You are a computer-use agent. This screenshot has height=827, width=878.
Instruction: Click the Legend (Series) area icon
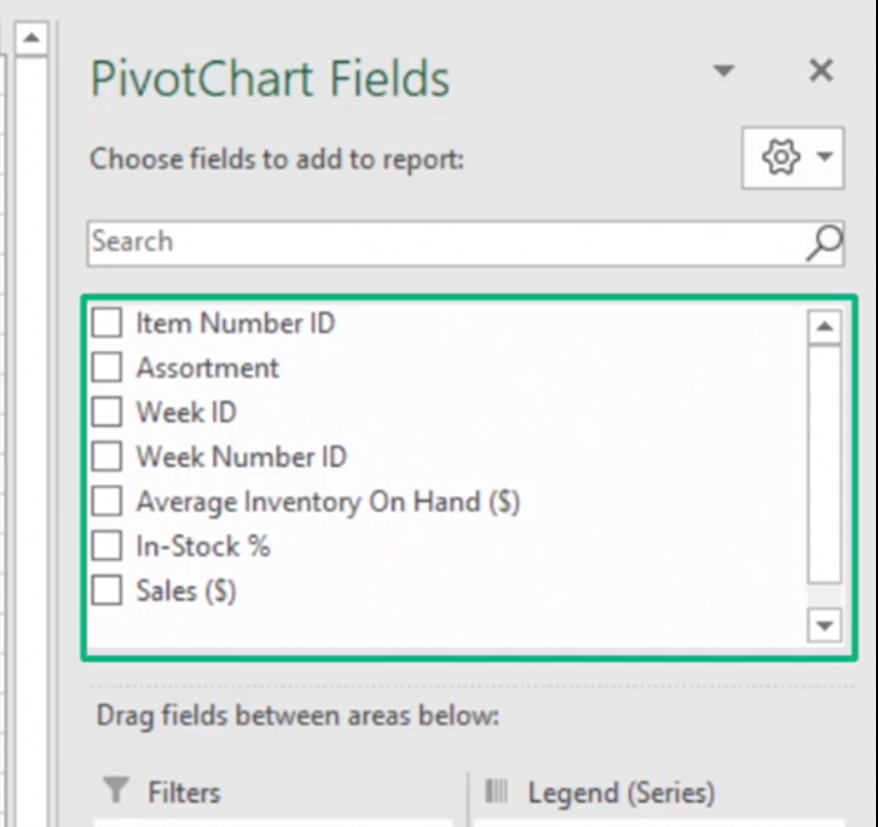click(497, 792)
